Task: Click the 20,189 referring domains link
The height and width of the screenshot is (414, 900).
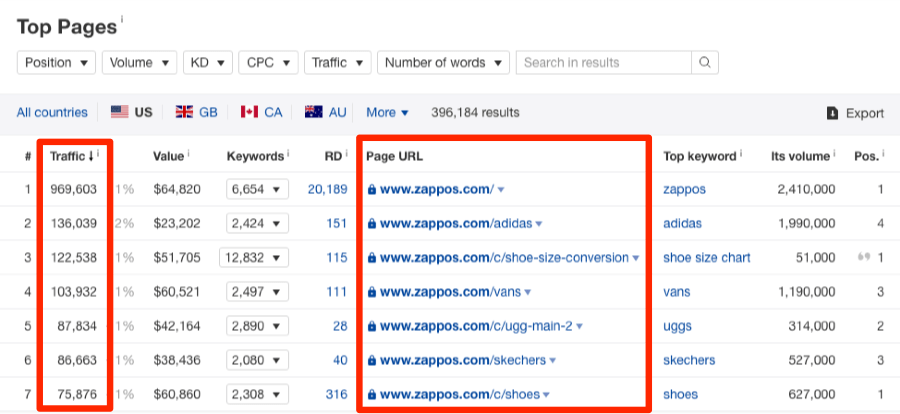Action: coord(328,189)
